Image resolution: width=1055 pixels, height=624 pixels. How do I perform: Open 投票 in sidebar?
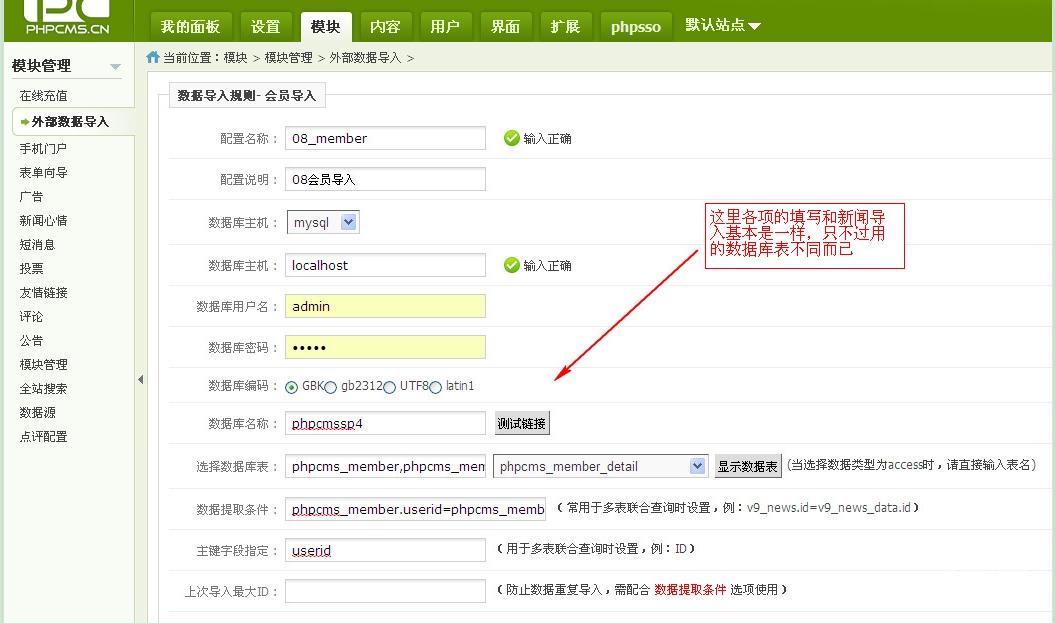(31, 269)
